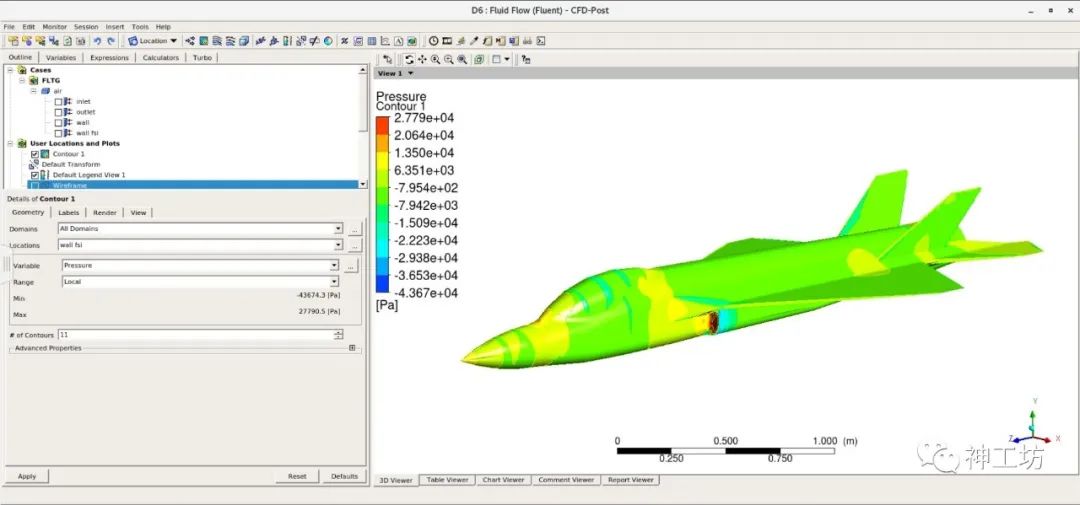
Task: Open the Location dropdown in toolbar
Action: click(x=153, y=41)
